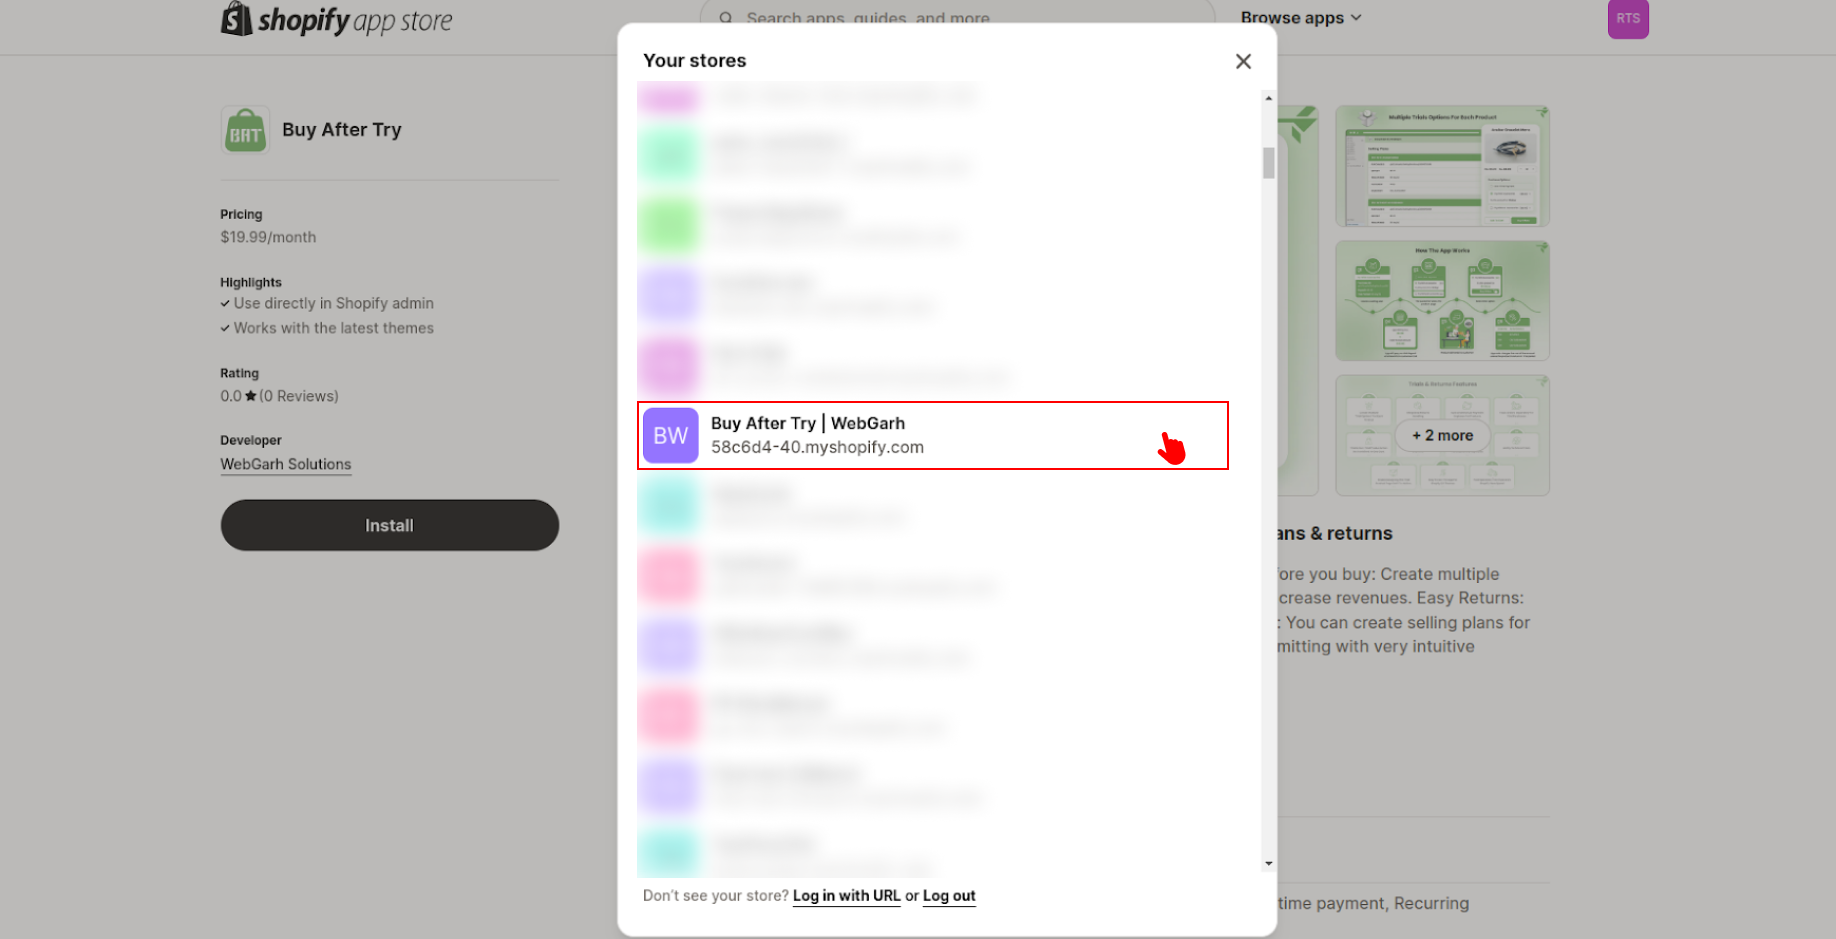The width and height of the screenshot is (1836, 939).
Task: Open the How The App Works thumbnail
Action: coord(1441,301)
